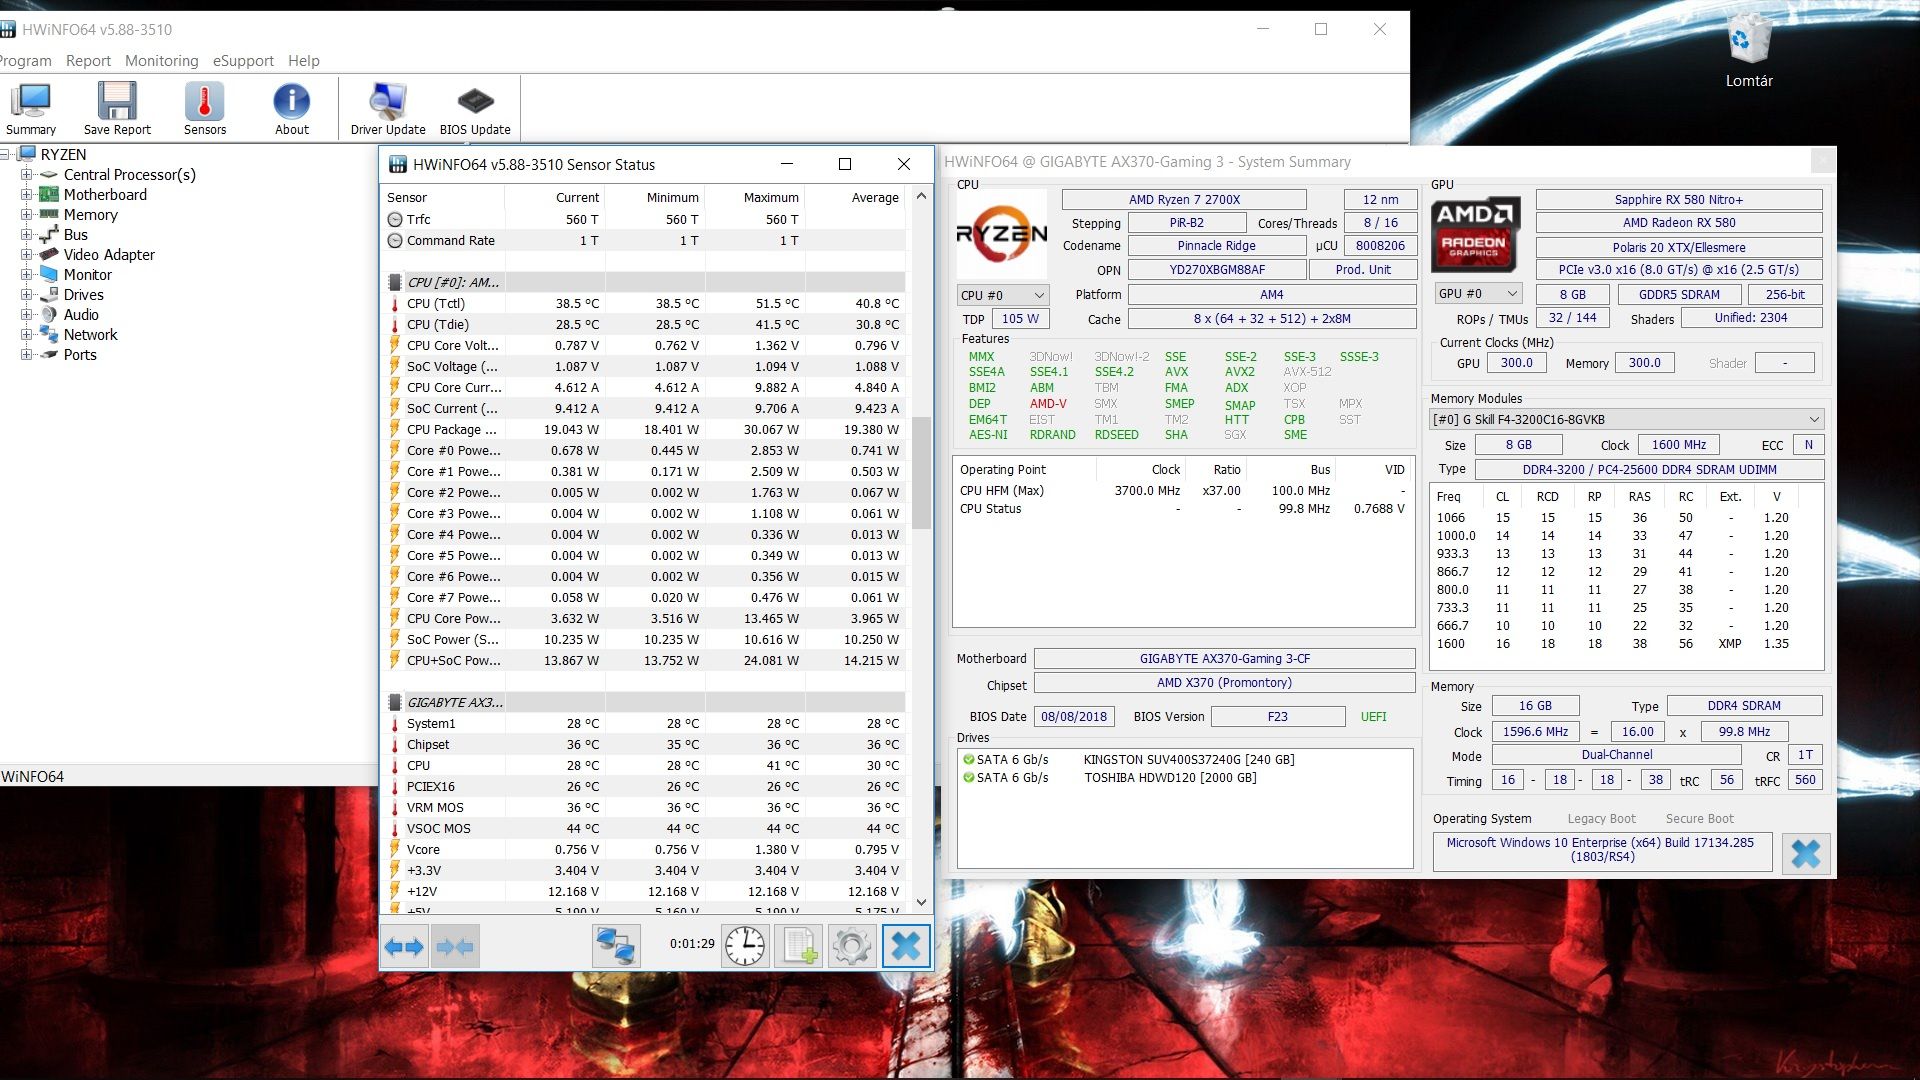Viewport: 1920px width, 1080px height.
Task: Select the VRM MOS temperature row
Action: [x=645, y=807]
